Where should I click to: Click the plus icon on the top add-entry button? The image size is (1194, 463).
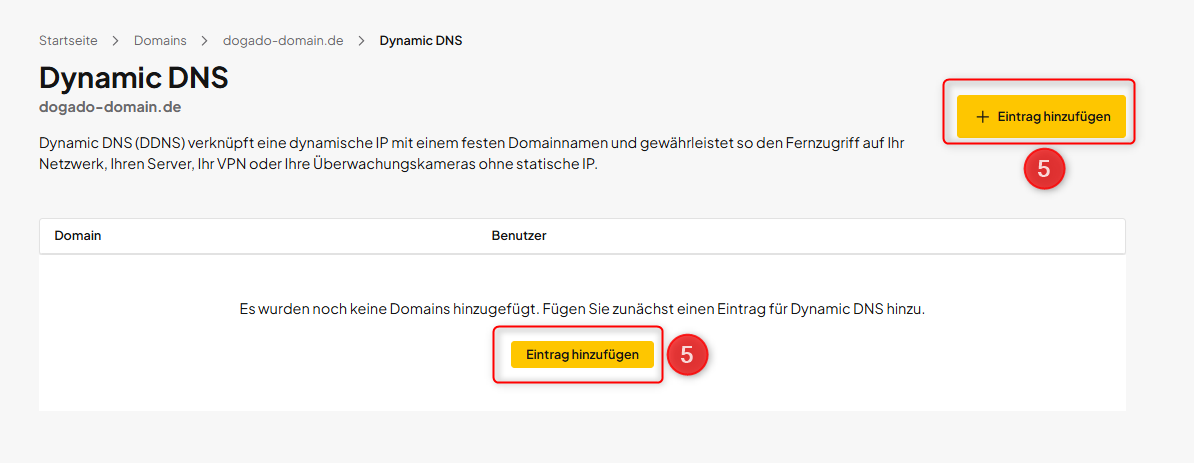[982, 117]
